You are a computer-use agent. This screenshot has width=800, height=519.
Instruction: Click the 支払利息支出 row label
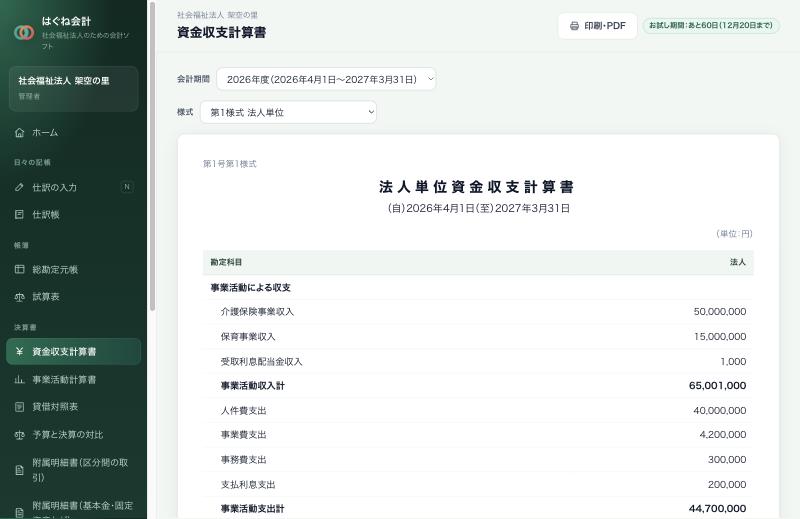pyautogui.click(x=248, y=485)
